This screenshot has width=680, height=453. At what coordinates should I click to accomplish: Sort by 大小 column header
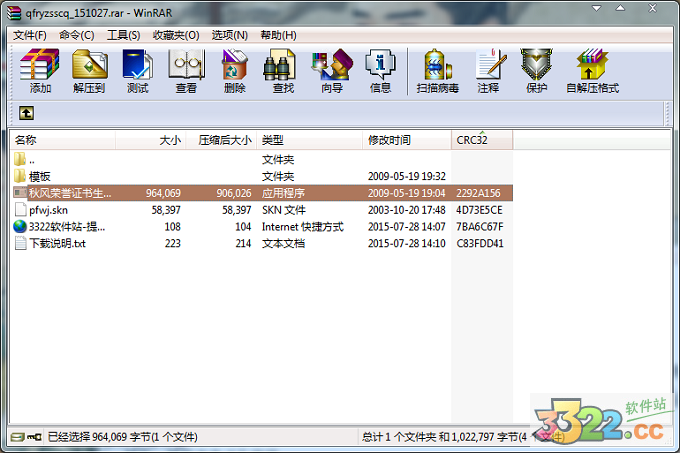point(151,140)
